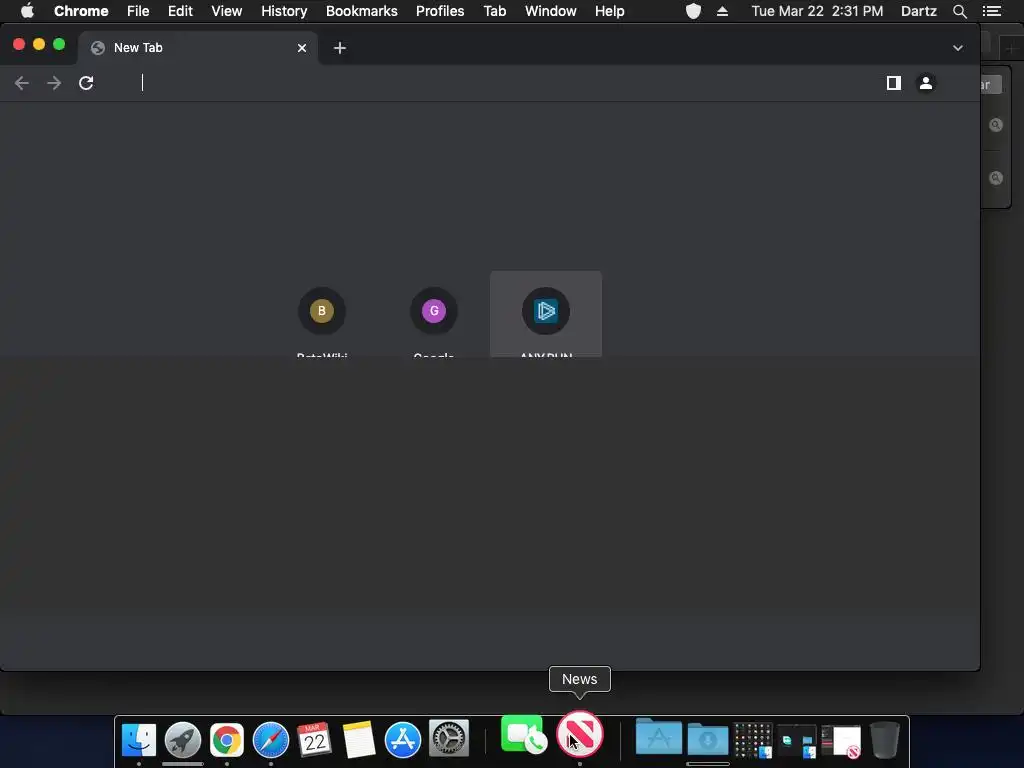The width and height of the screenshot is (1024, 768).
Task: Select the New Tab tab
Action: 198,48
